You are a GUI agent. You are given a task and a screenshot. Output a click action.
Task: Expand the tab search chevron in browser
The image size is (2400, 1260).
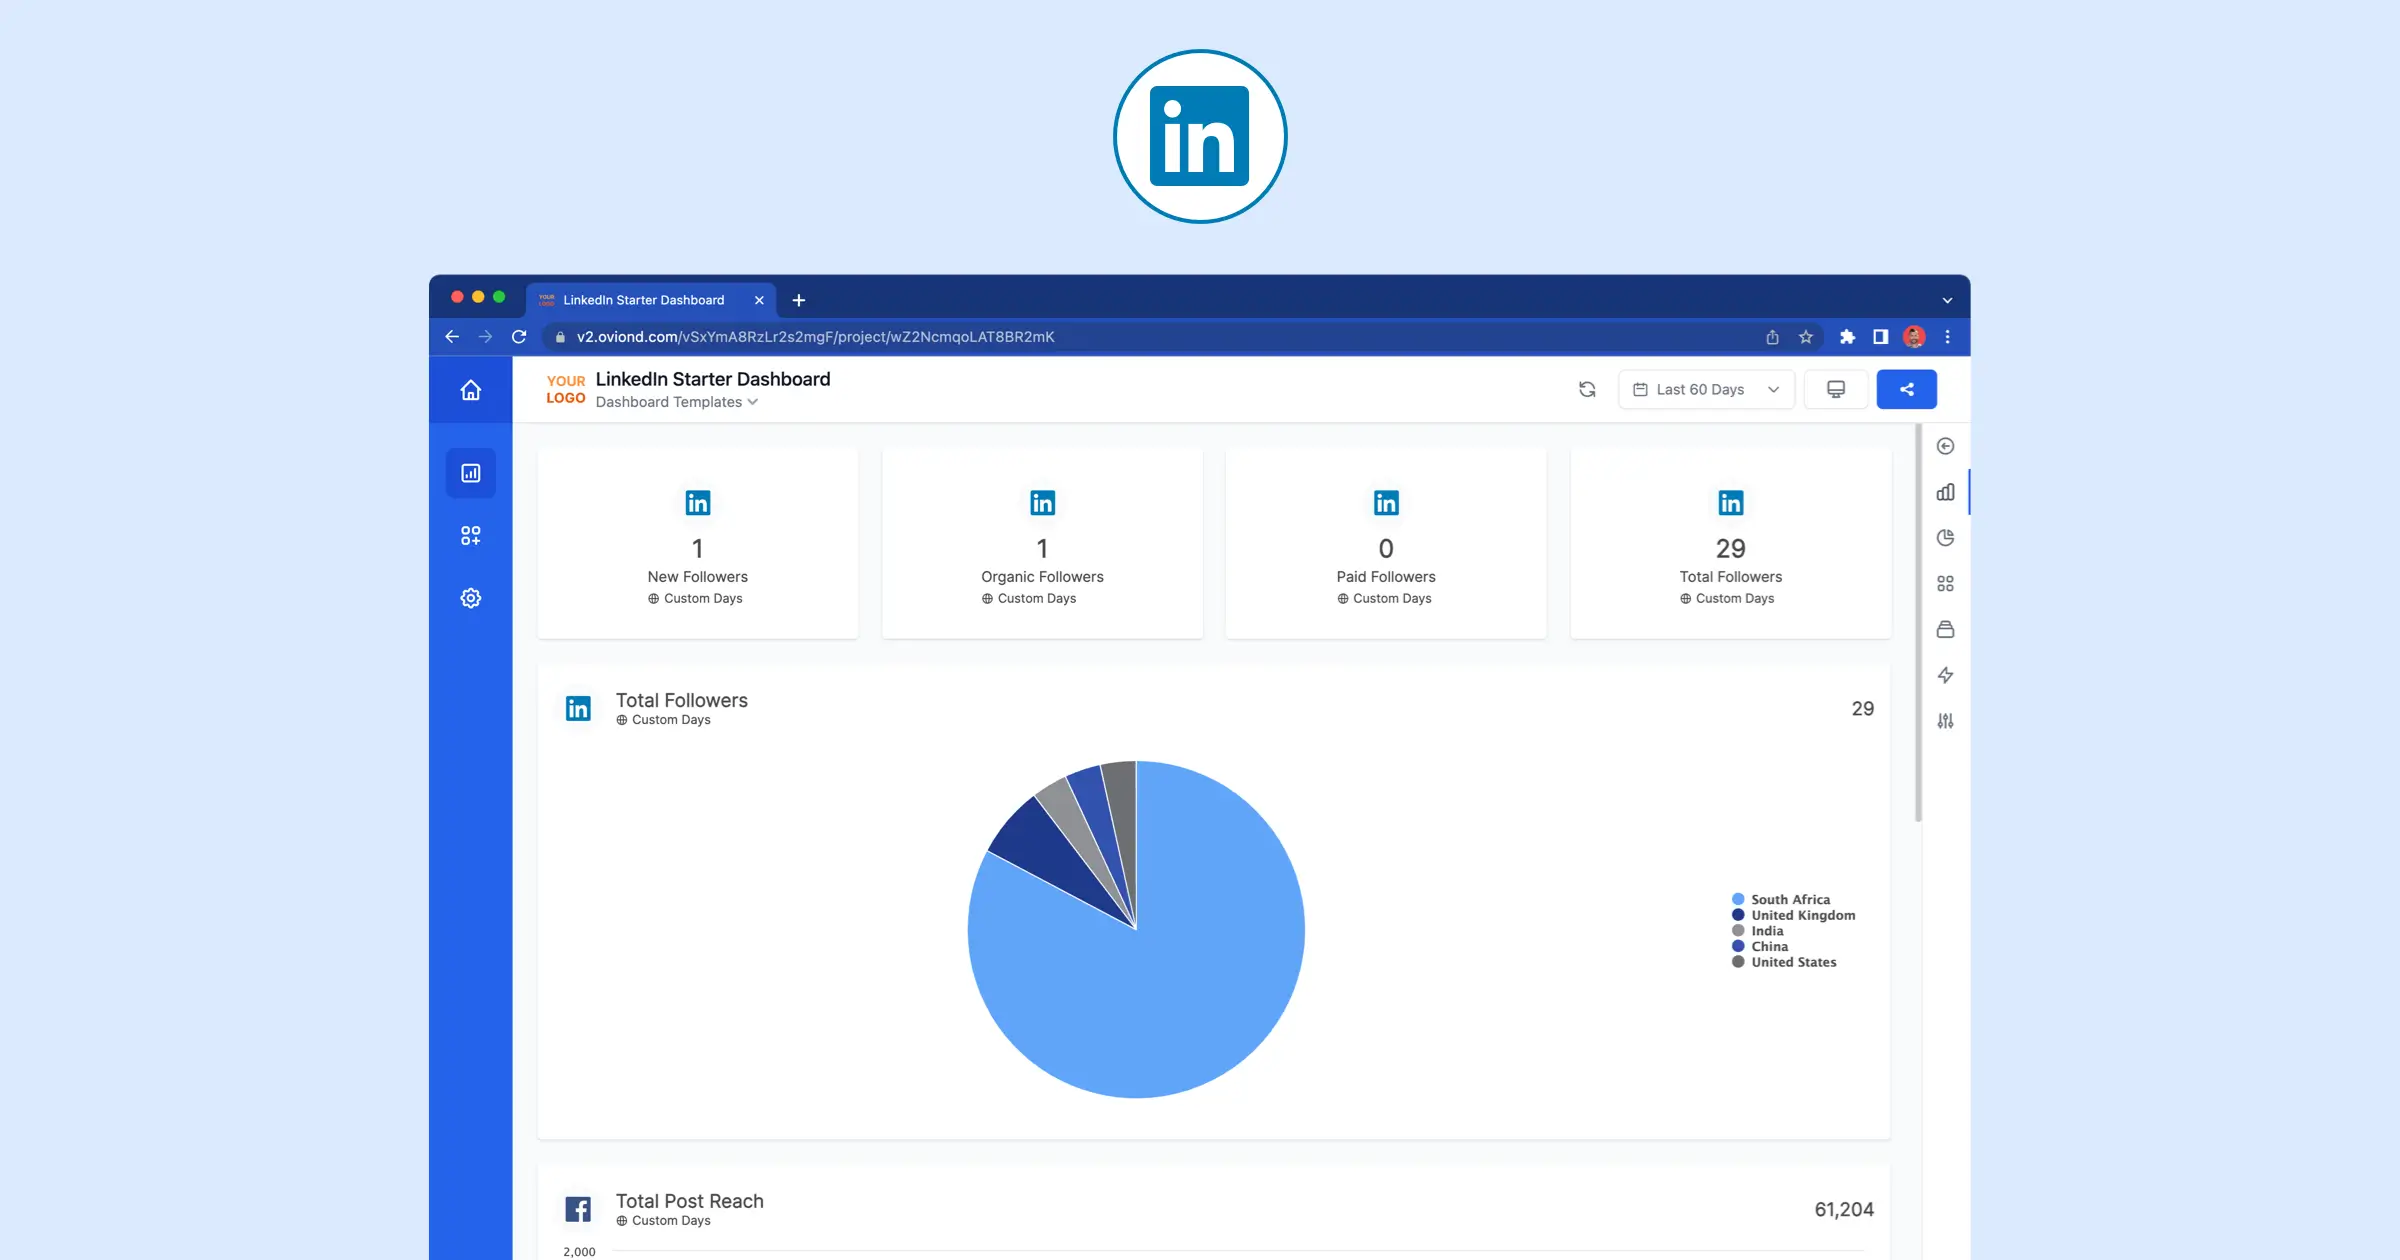(1947, 300)
